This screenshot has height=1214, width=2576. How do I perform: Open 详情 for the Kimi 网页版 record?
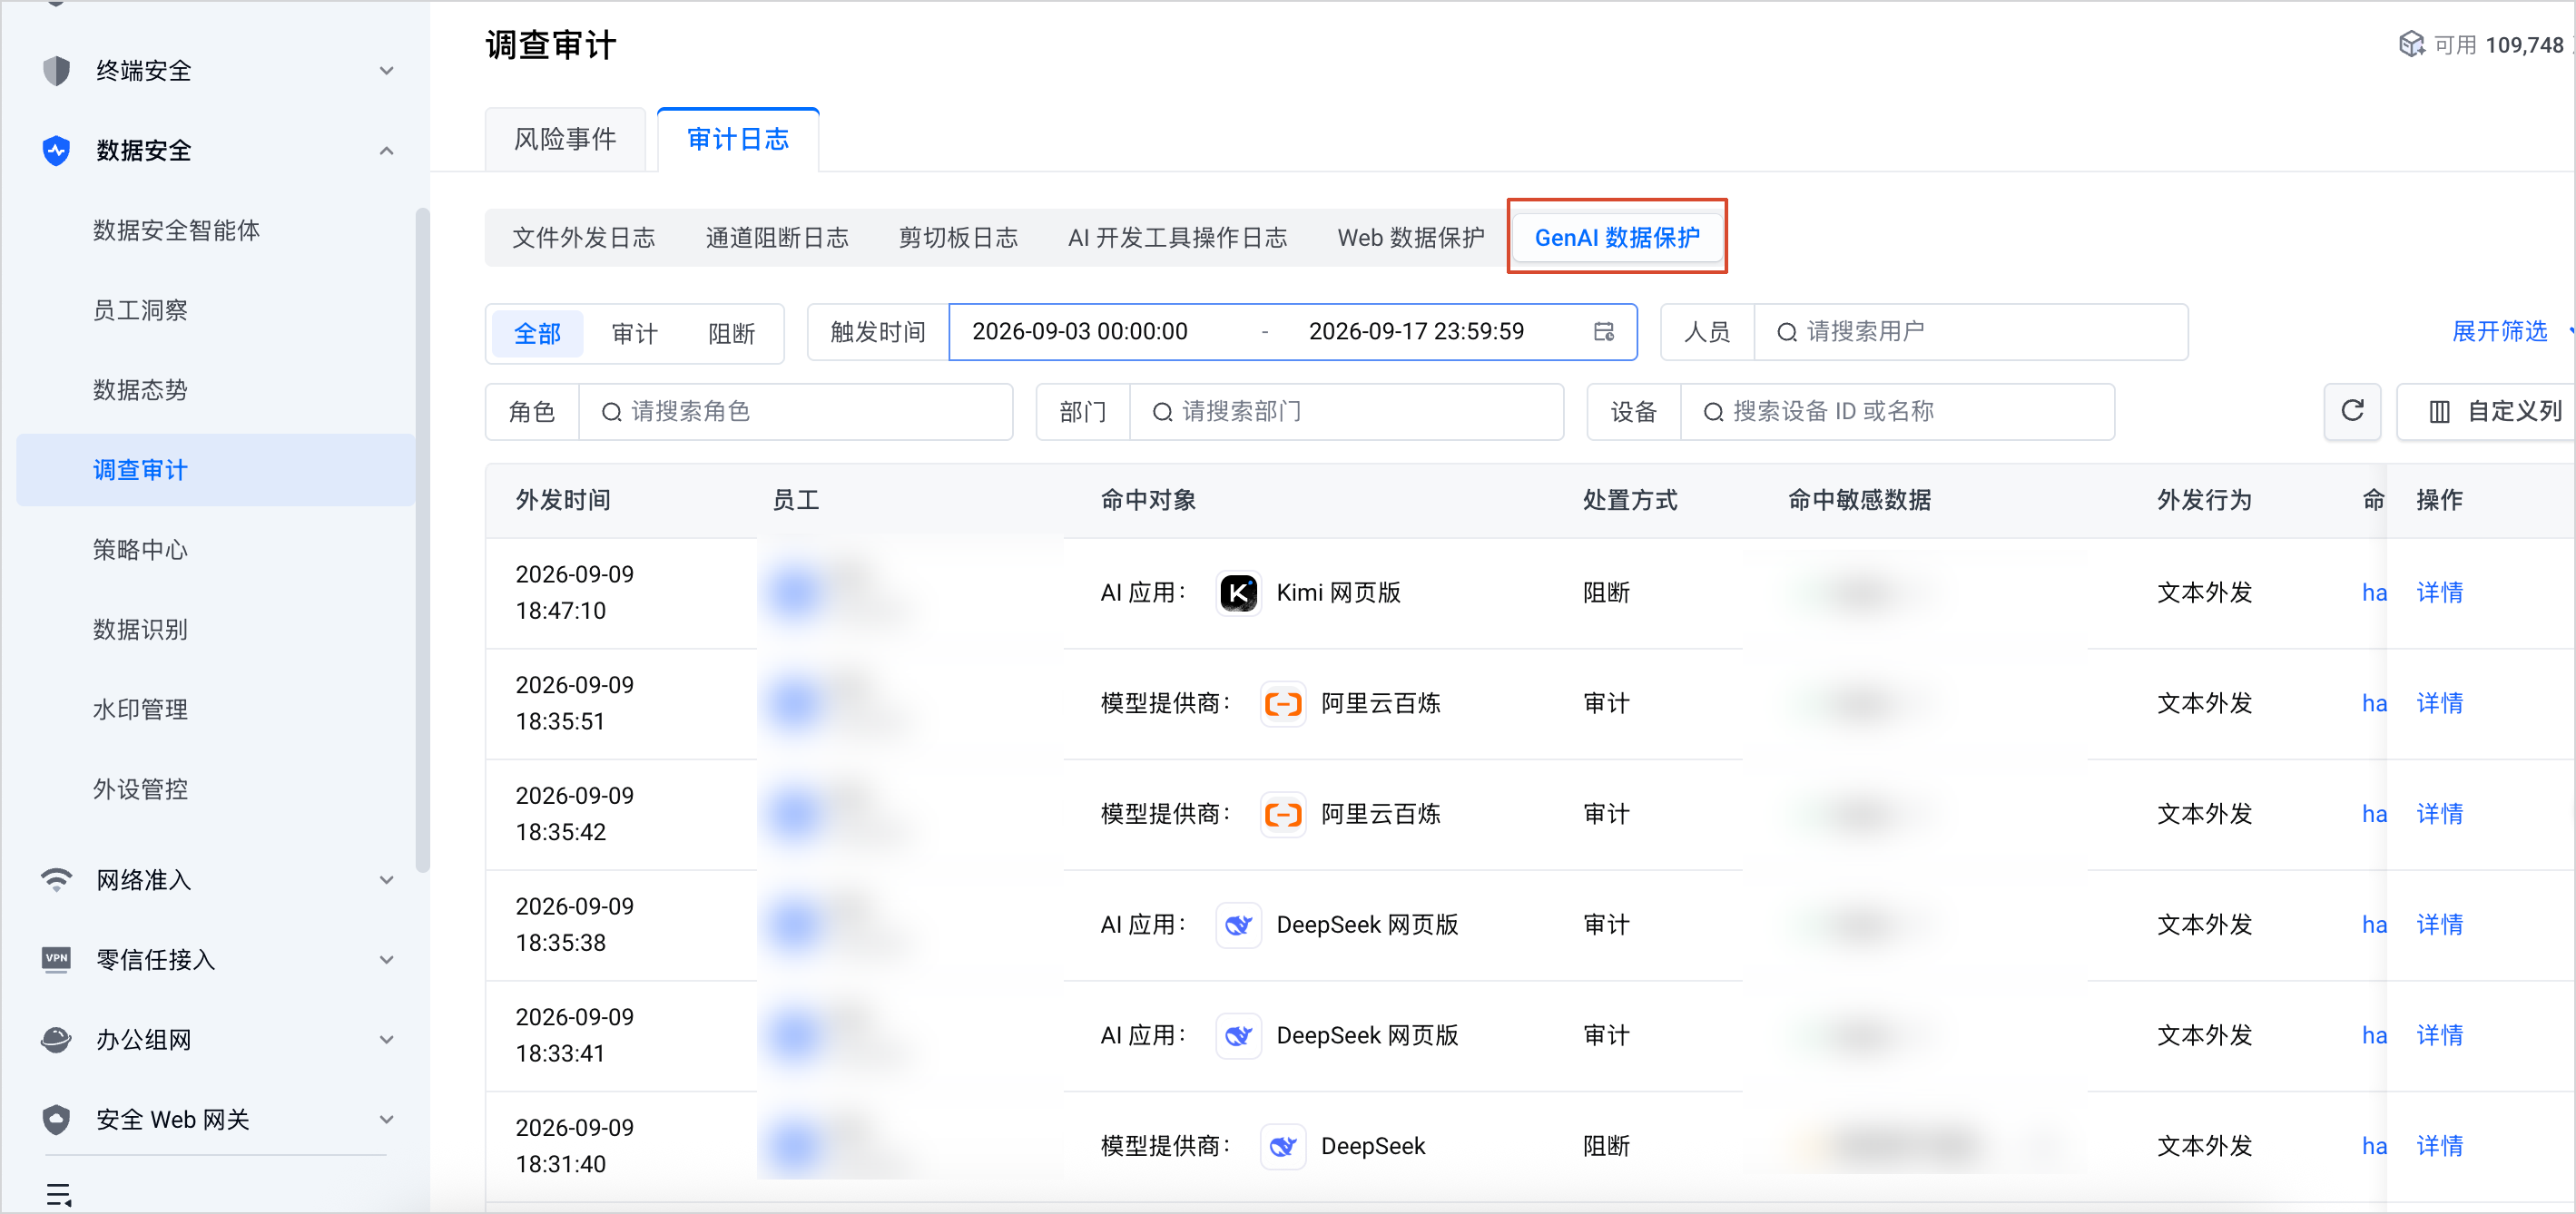(2439, 593)
